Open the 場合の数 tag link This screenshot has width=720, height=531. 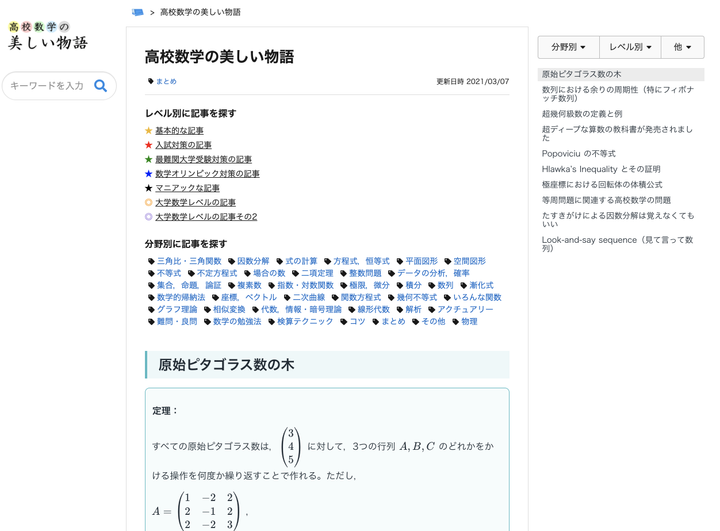coord(269,273)
